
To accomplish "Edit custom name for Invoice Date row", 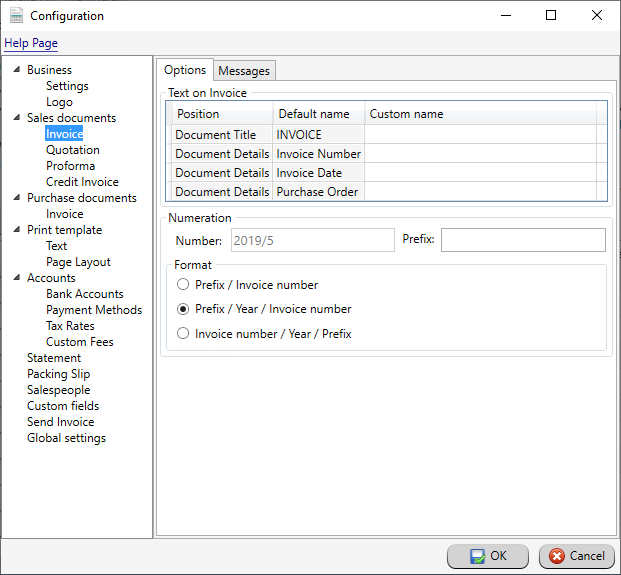I will point(480,173).
